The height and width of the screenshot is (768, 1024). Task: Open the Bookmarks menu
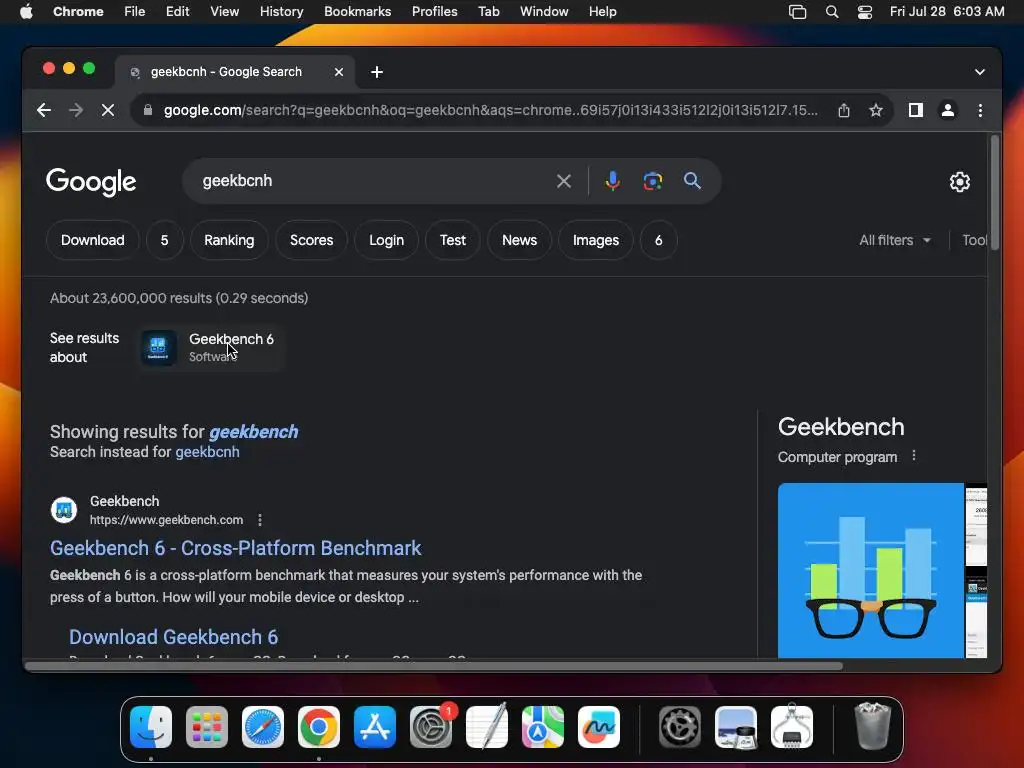(357, 12)
